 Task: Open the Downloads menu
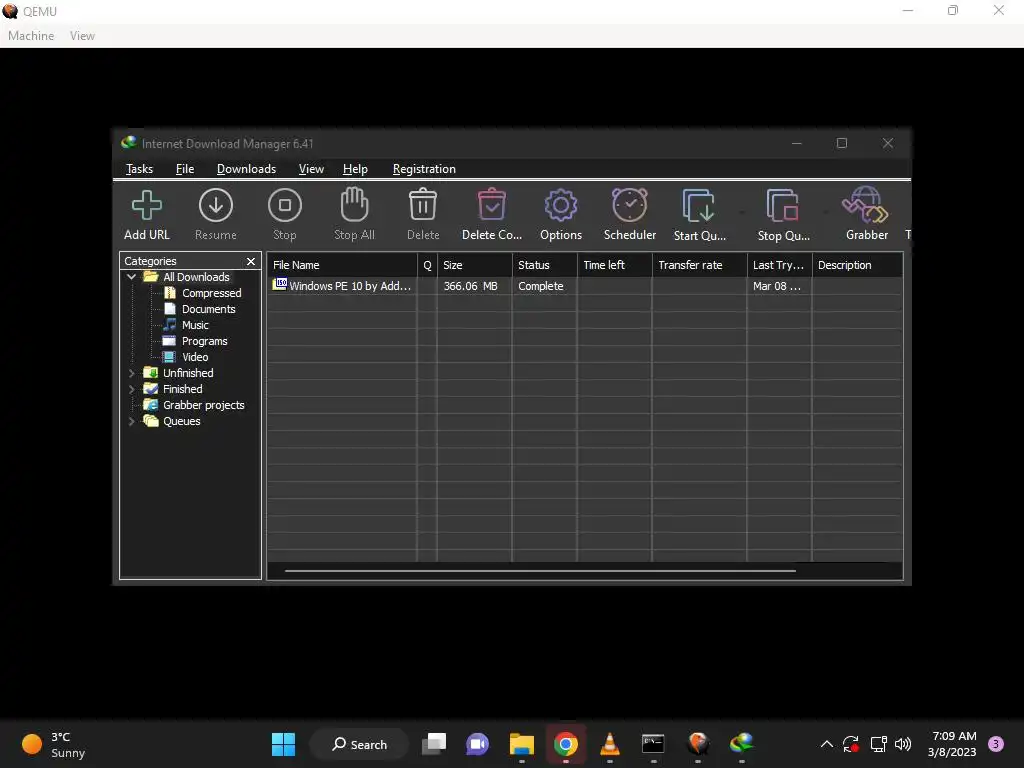(246, 169)
